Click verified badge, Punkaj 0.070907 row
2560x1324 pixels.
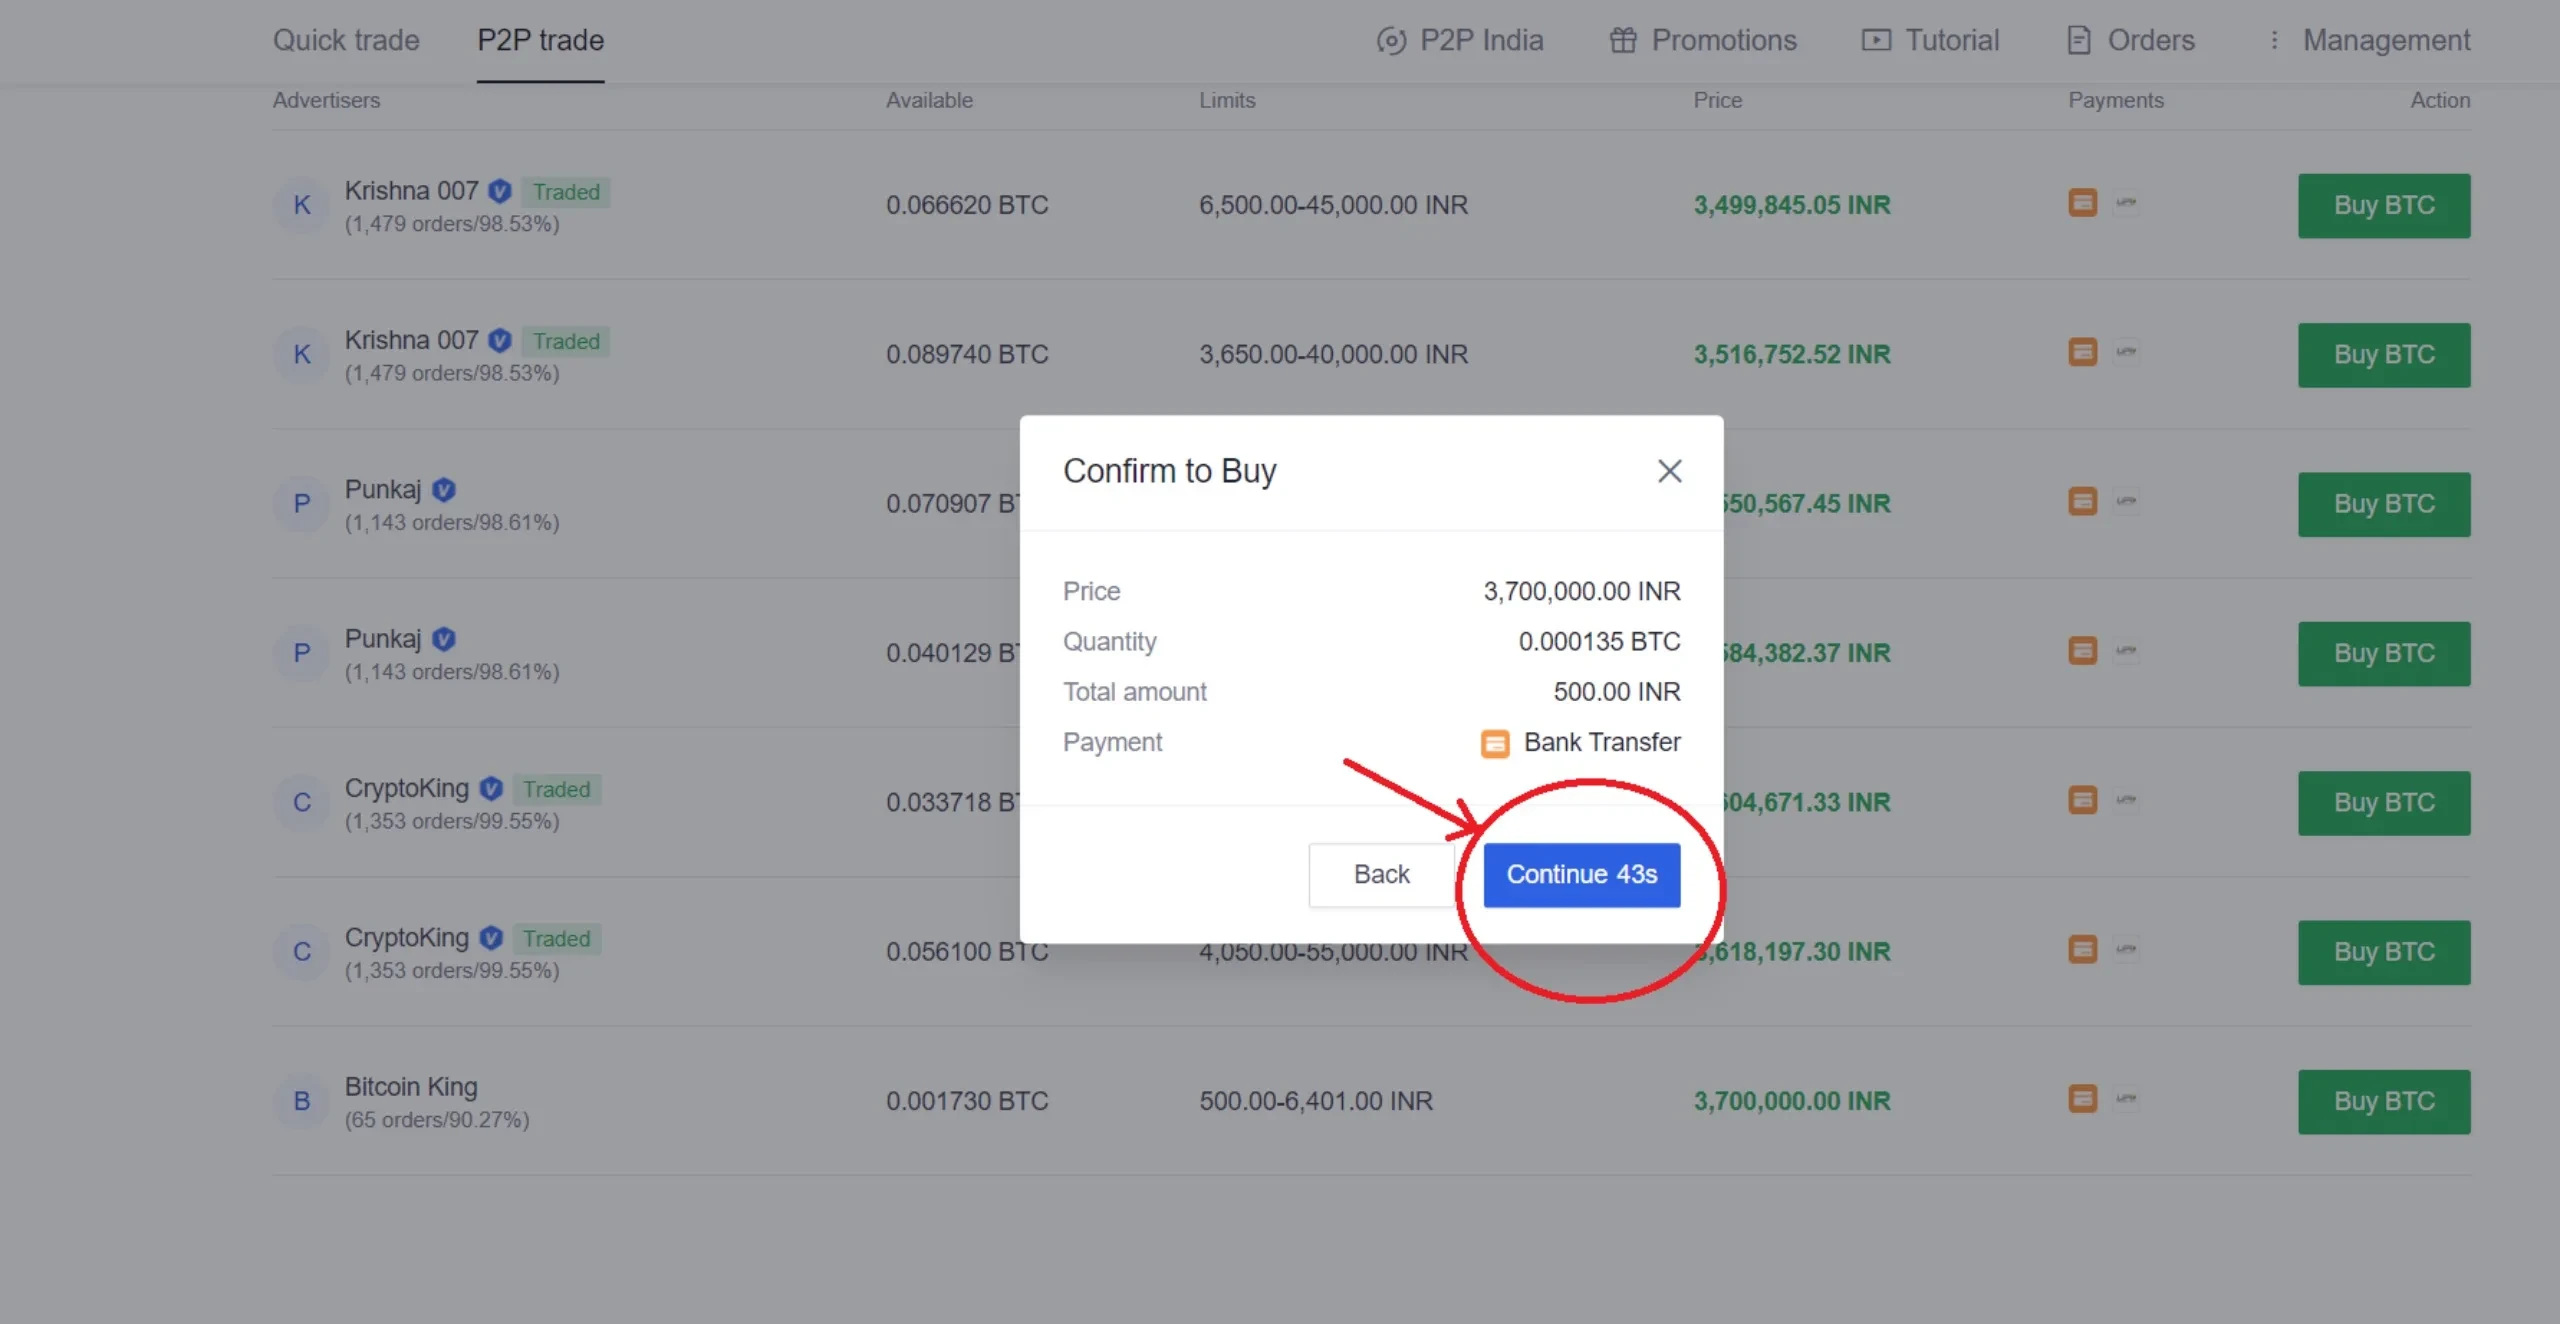444,490
